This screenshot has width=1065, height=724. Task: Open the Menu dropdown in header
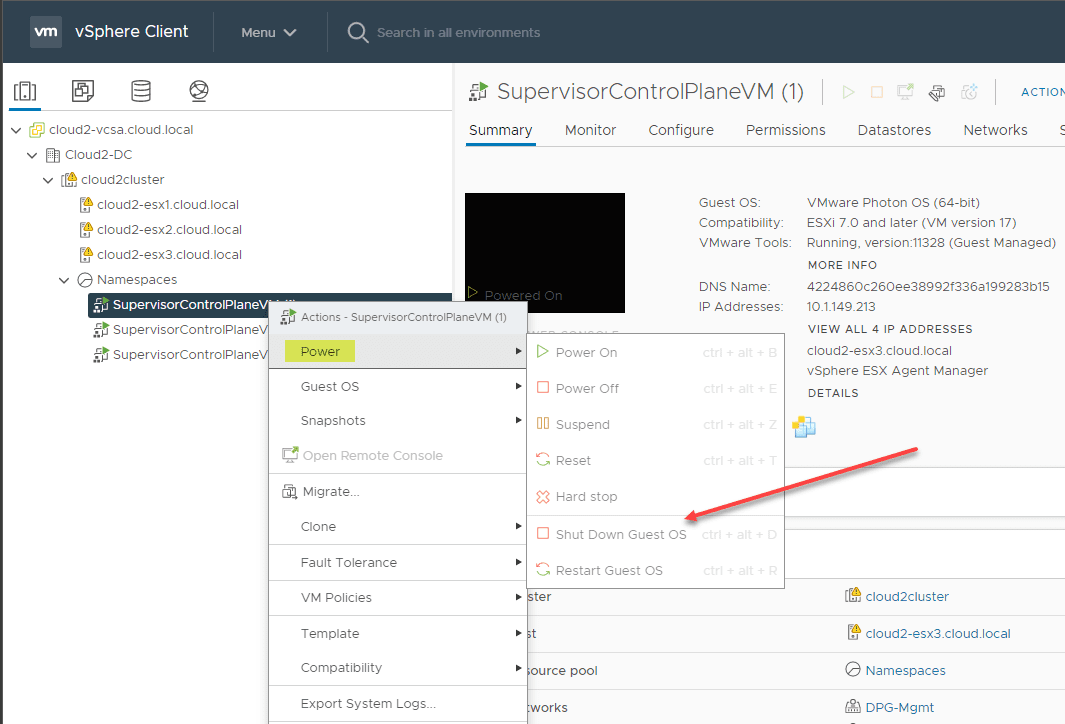268,32
